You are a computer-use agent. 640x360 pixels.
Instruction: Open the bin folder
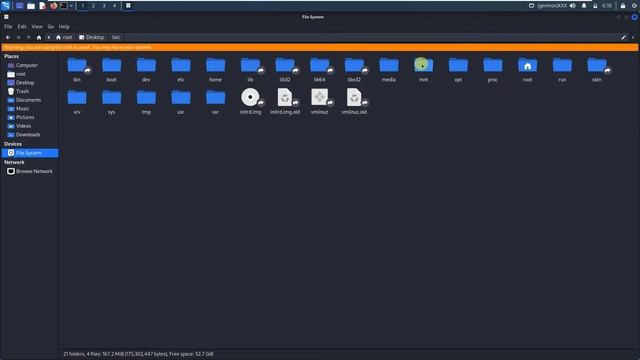tap(77, 65)
